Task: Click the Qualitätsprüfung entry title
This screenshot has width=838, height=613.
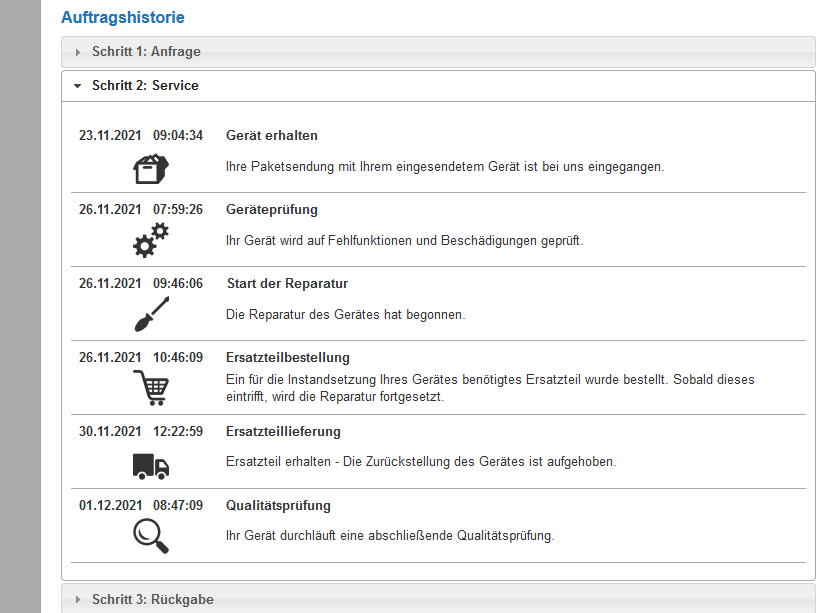Action: (278, 506)
